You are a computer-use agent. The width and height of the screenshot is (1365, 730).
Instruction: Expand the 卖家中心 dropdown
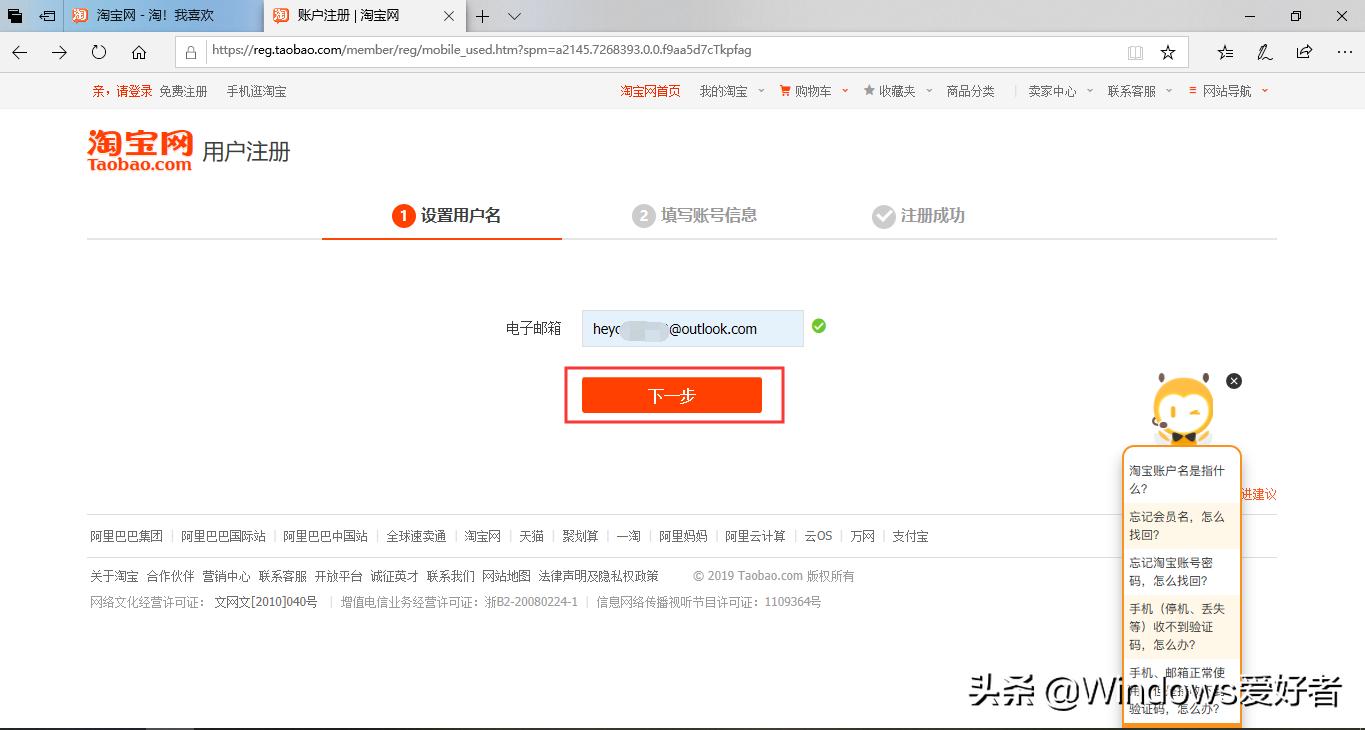(x=1055, y=90)
